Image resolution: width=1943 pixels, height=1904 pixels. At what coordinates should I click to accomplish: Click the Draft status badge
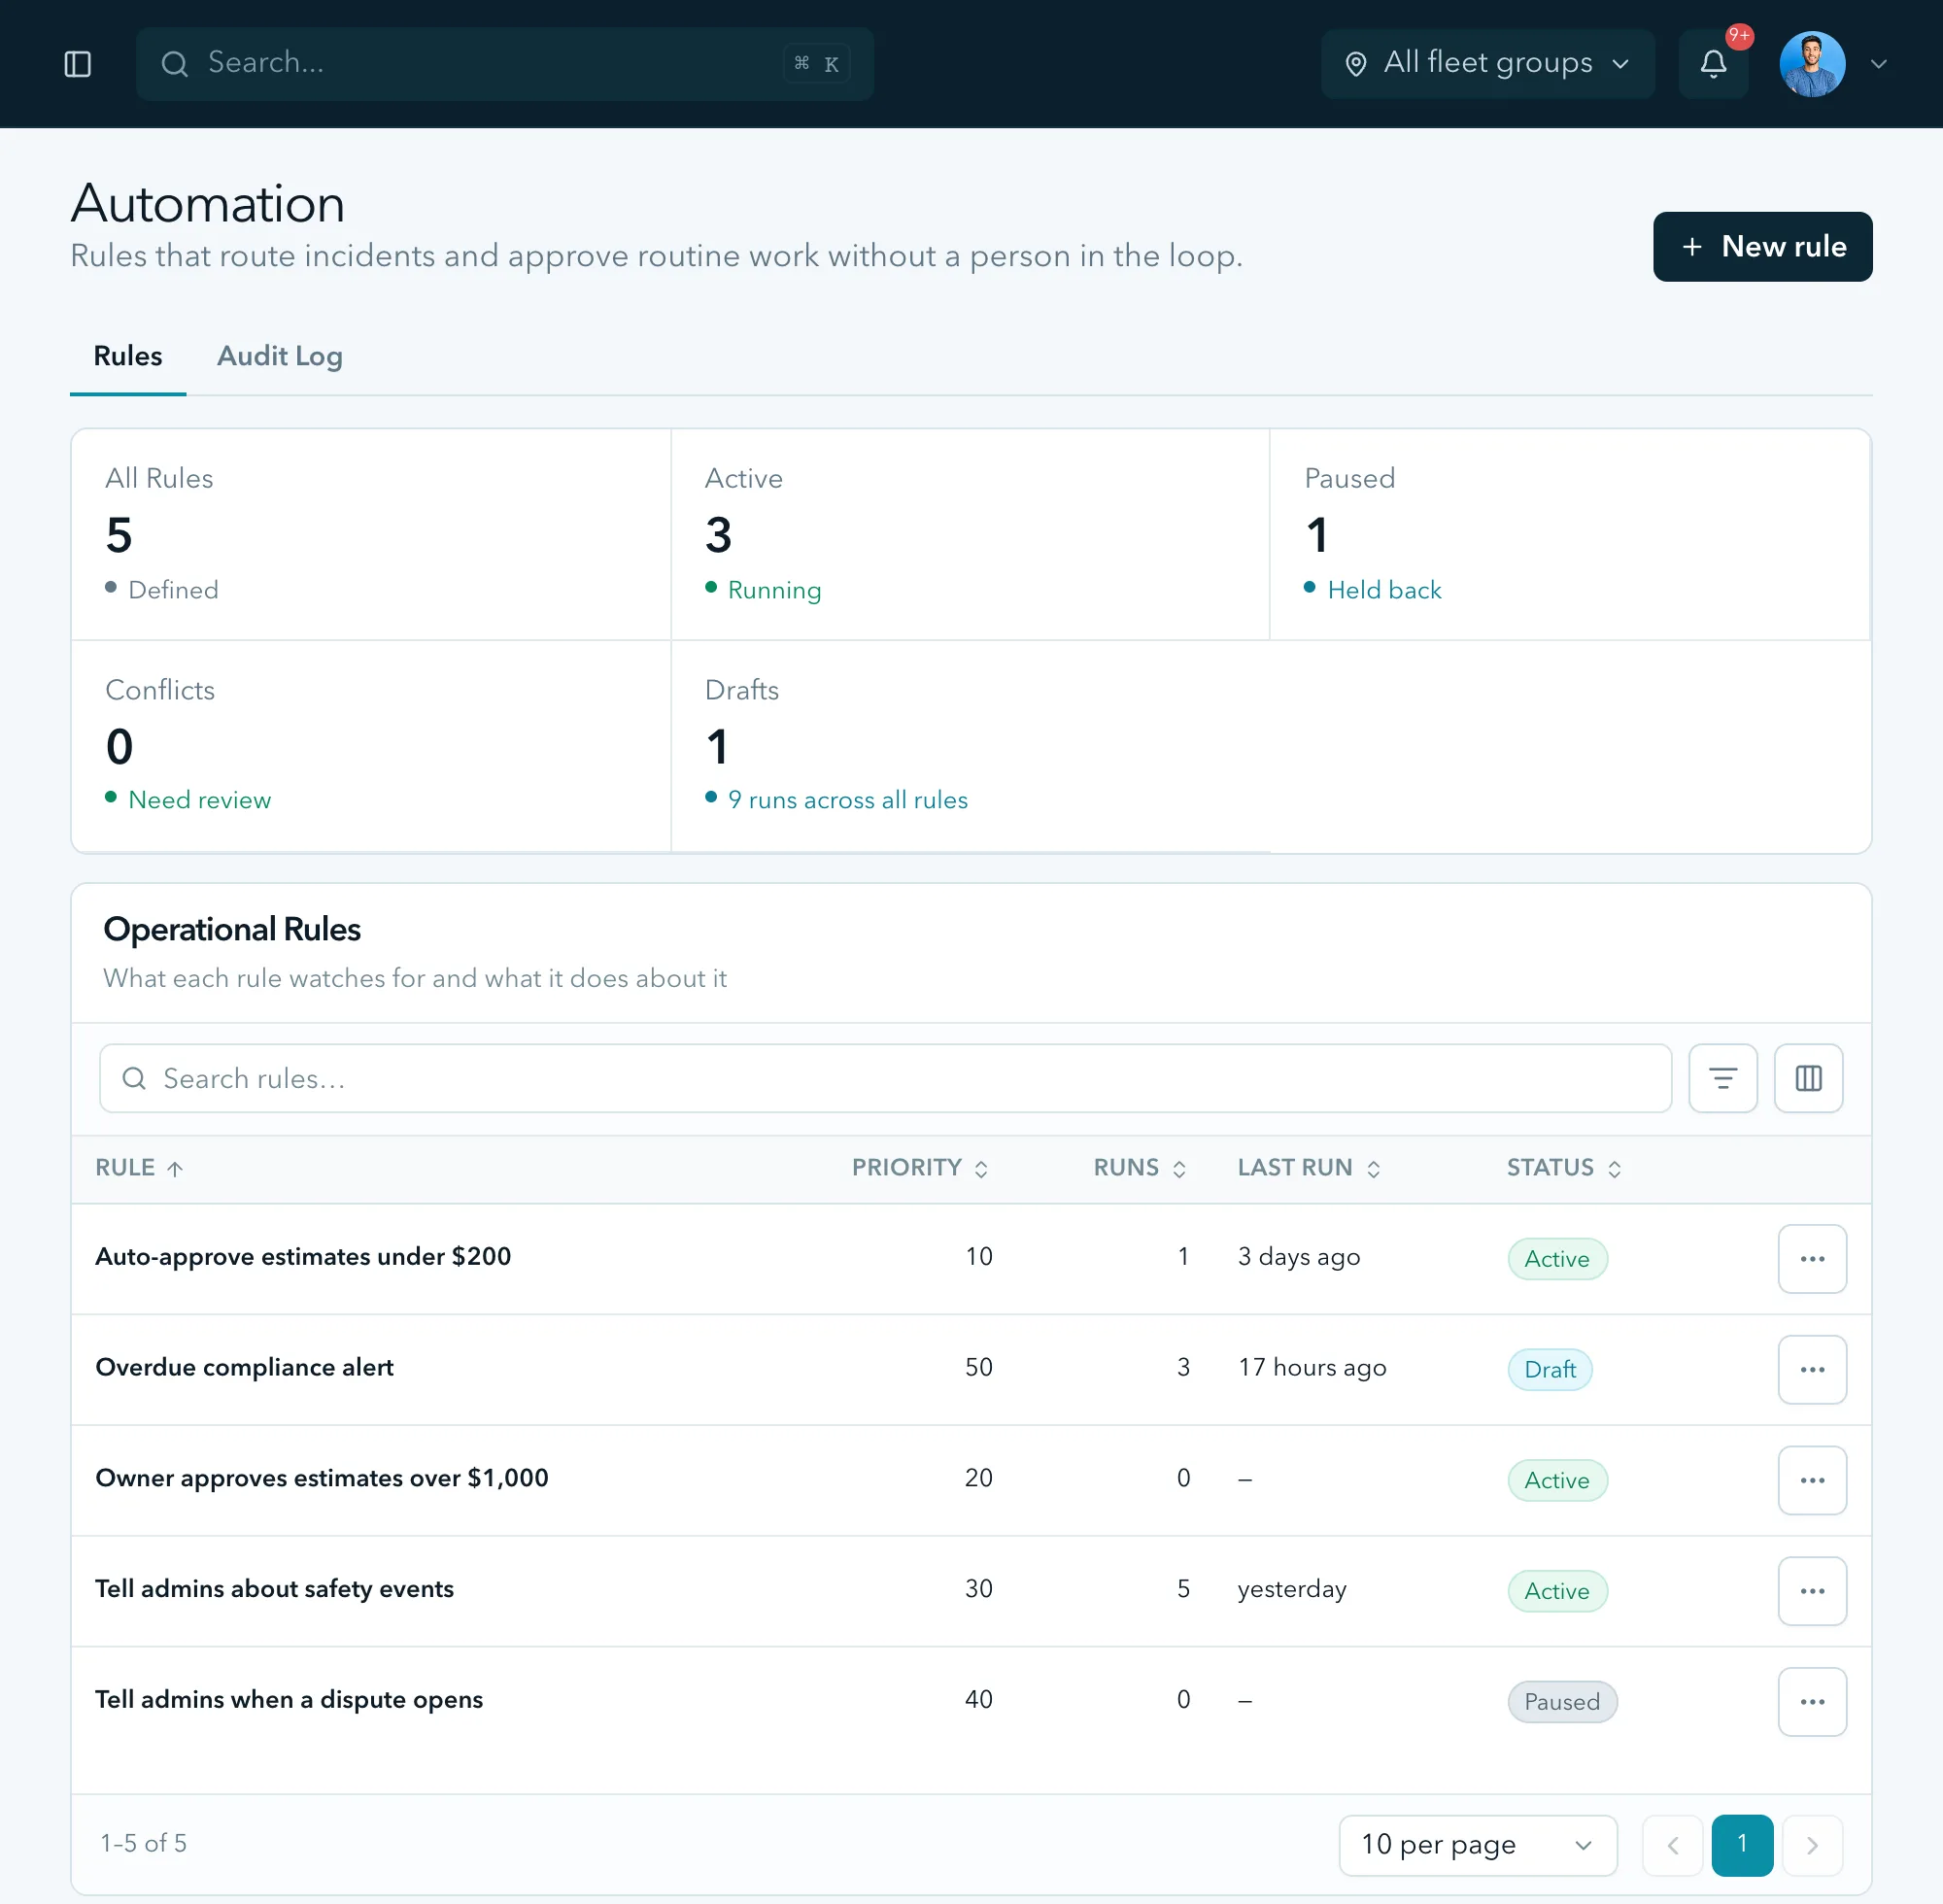(x=1549, y=1370)
